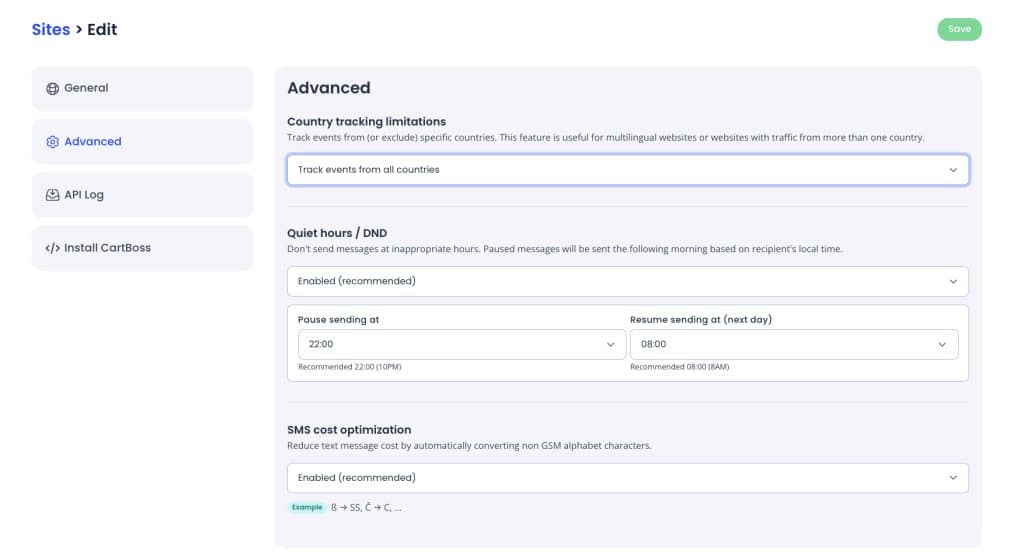This screenshot has width=1024, height=558.
Task: Open the Track events from all countries dropdown
Action: click(x=628, y=170)
